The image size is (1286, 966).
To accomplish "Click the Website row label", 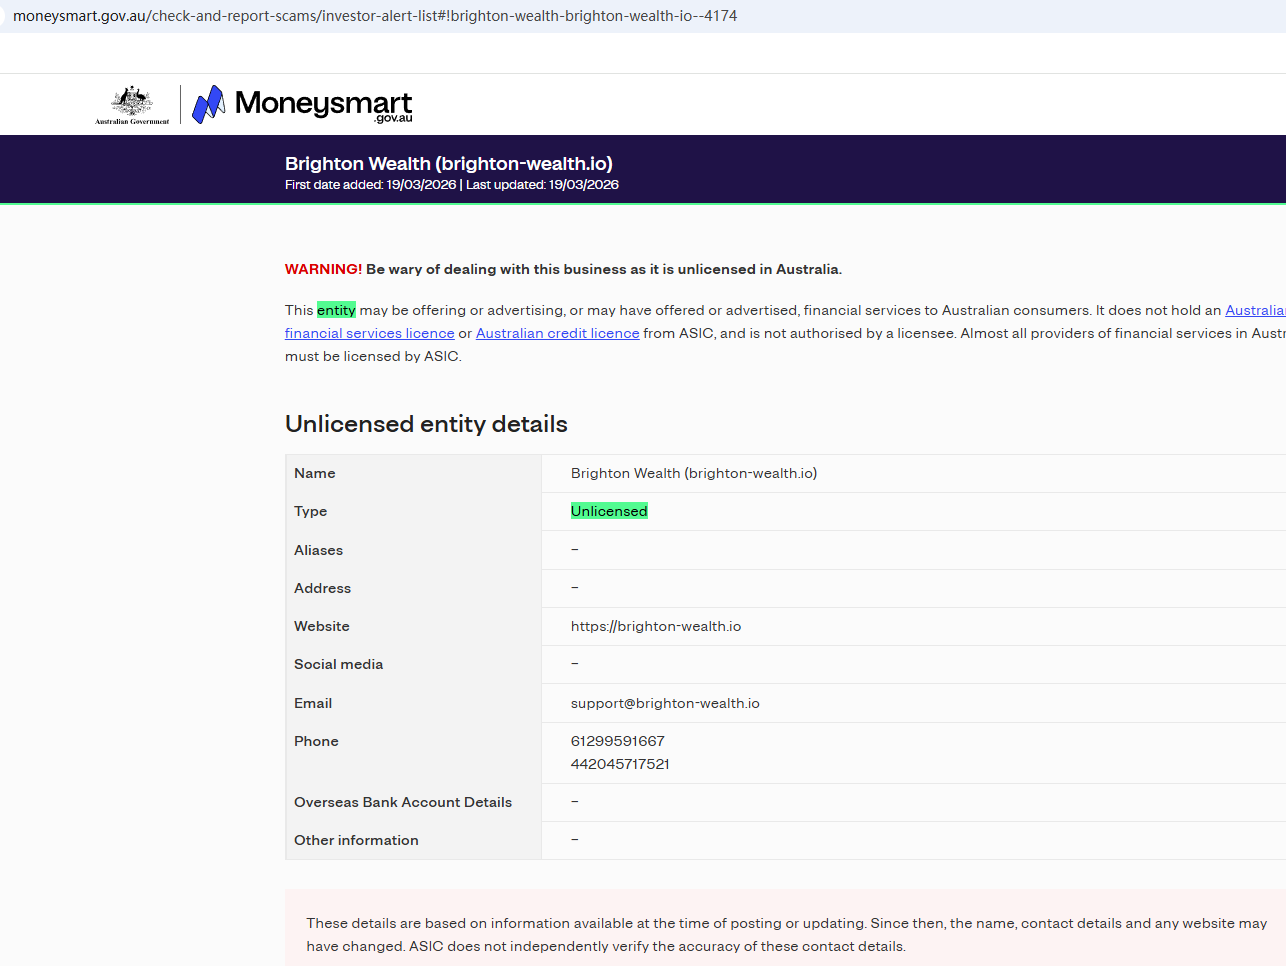I will point(322,626).
